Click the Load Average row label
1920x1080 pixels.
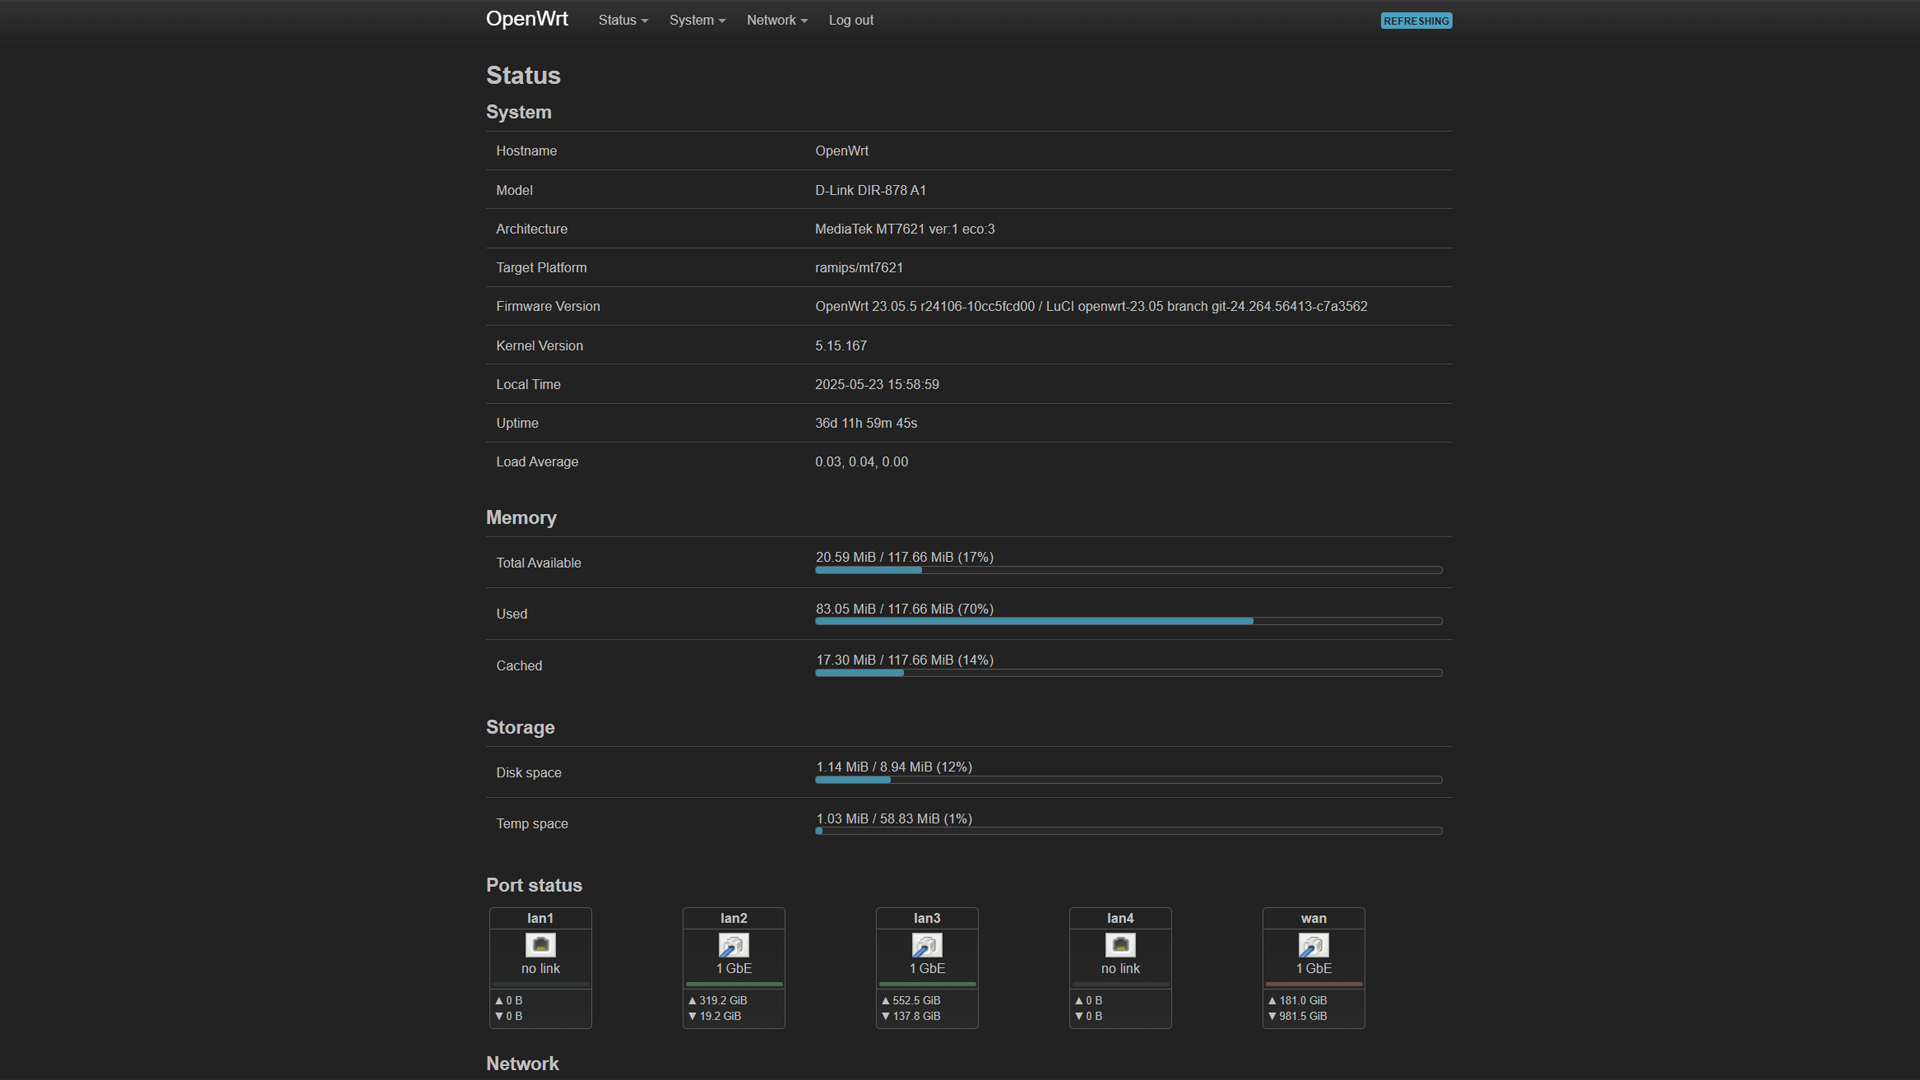pyautogui.click(x=537, y=462)
